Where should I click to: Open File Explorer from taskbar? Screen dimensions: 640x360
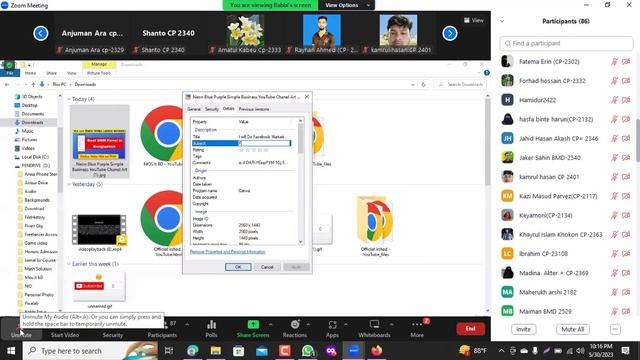pyautogui.click(x=216, y=351)
